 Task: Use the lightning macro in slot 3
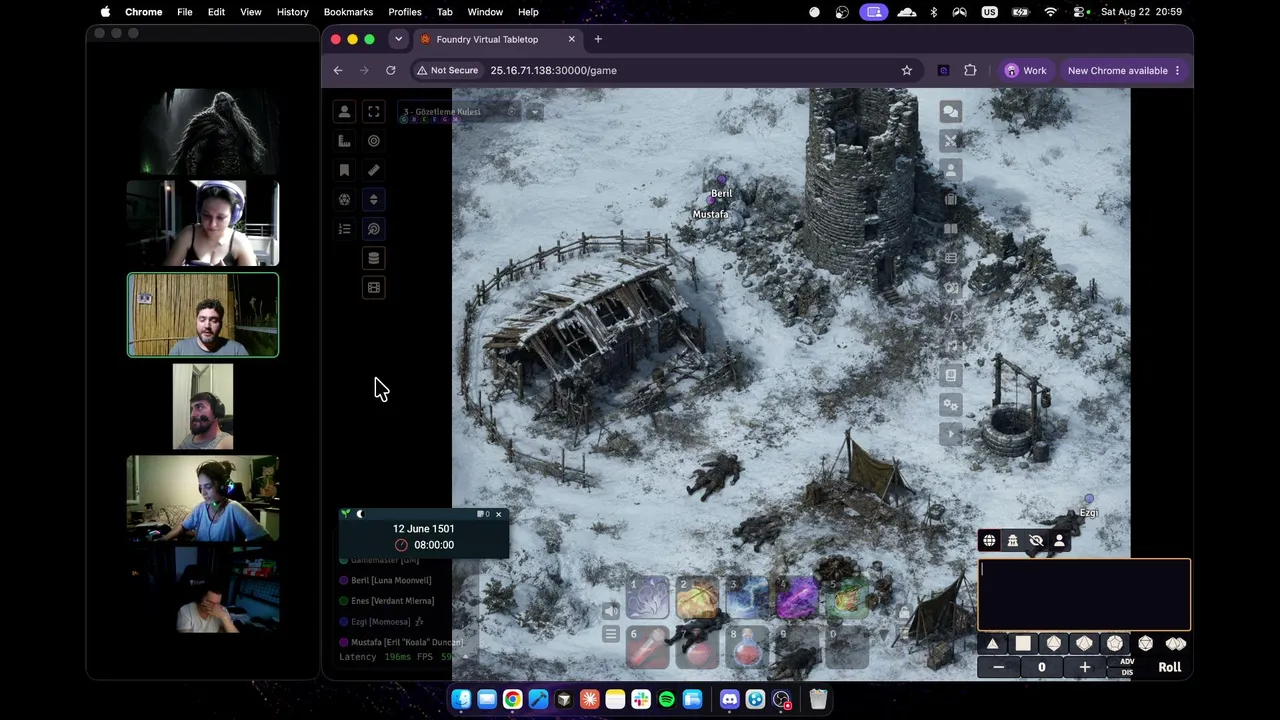point(748,599)
